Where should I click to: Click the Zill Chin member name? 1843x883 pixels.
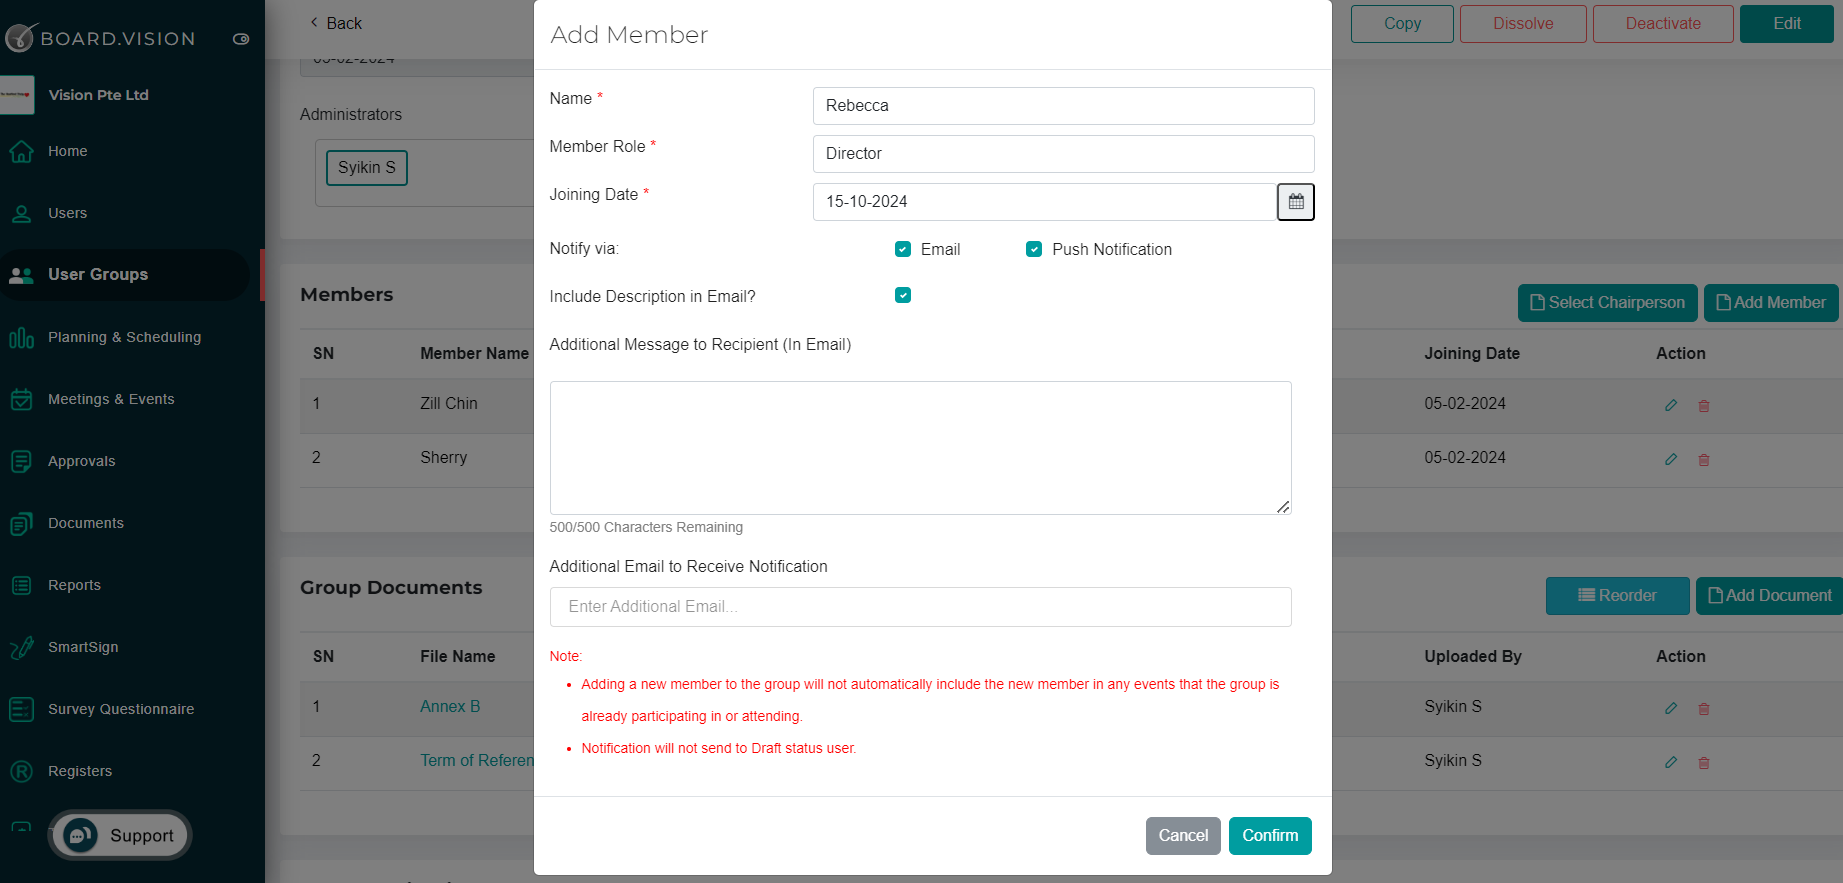coord(449,403)
